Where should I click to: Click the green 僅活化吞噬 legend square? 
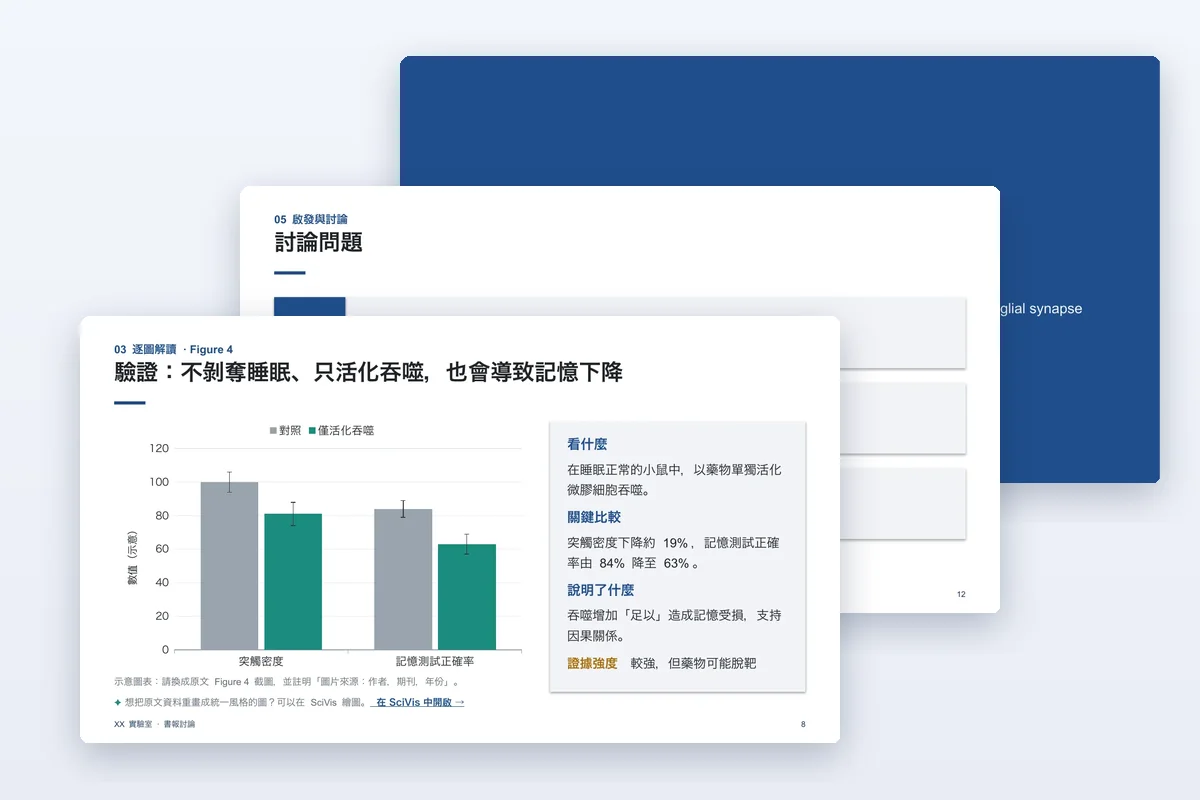tap(312, 431)
